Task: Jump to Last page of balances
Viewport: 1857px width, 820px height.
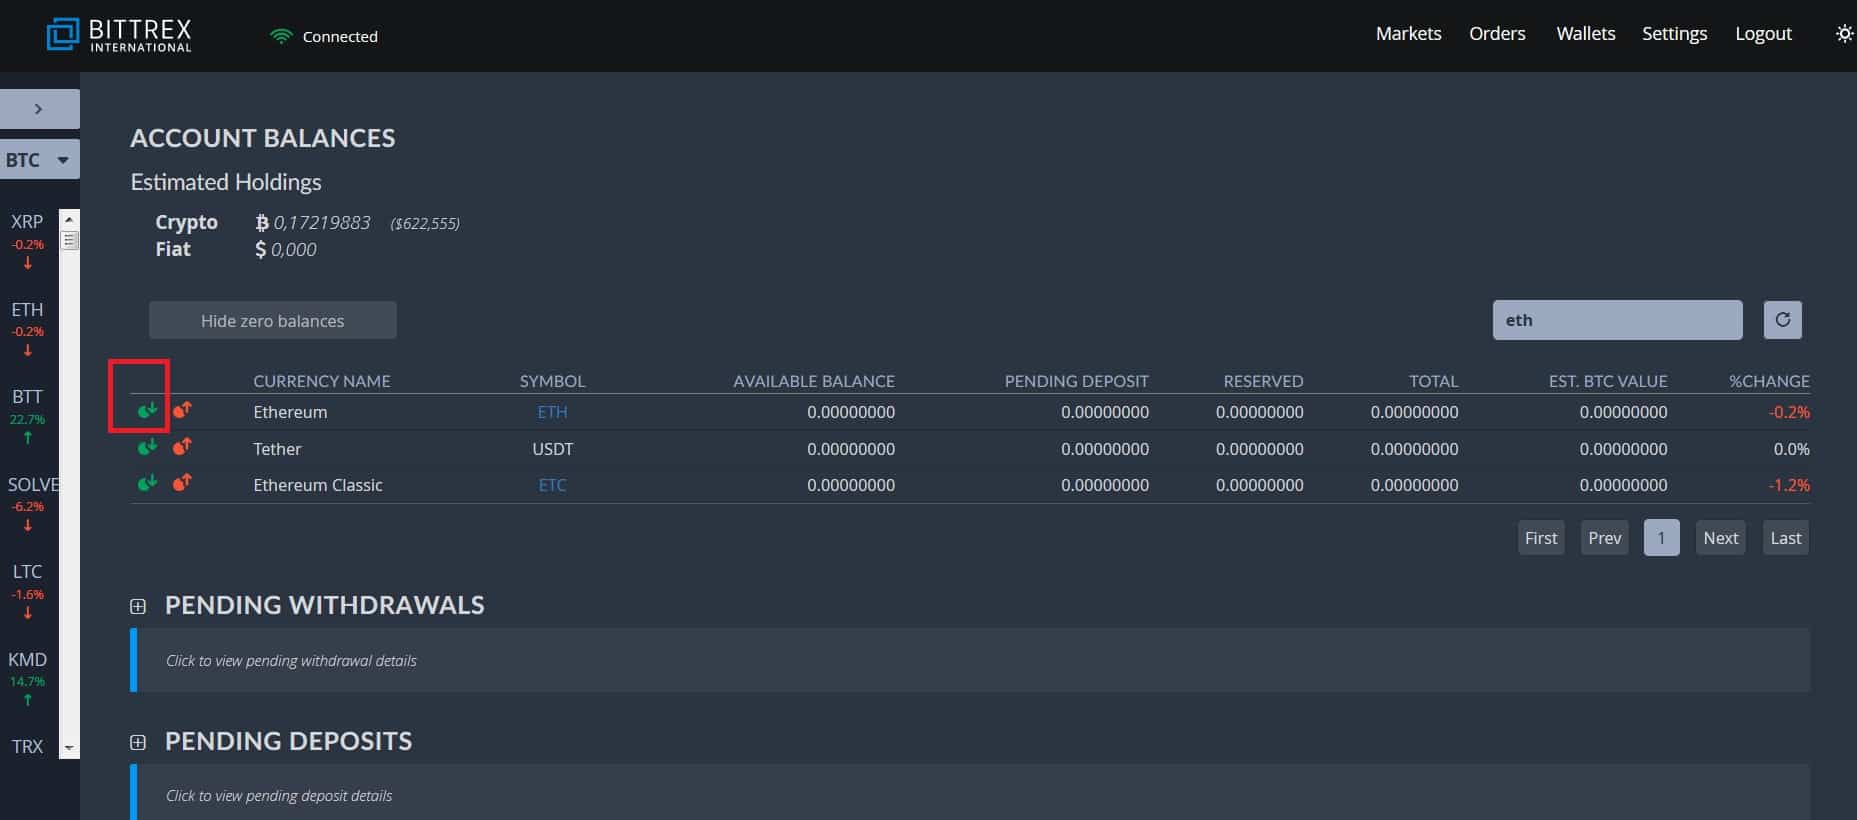Action: point(1786,538)
